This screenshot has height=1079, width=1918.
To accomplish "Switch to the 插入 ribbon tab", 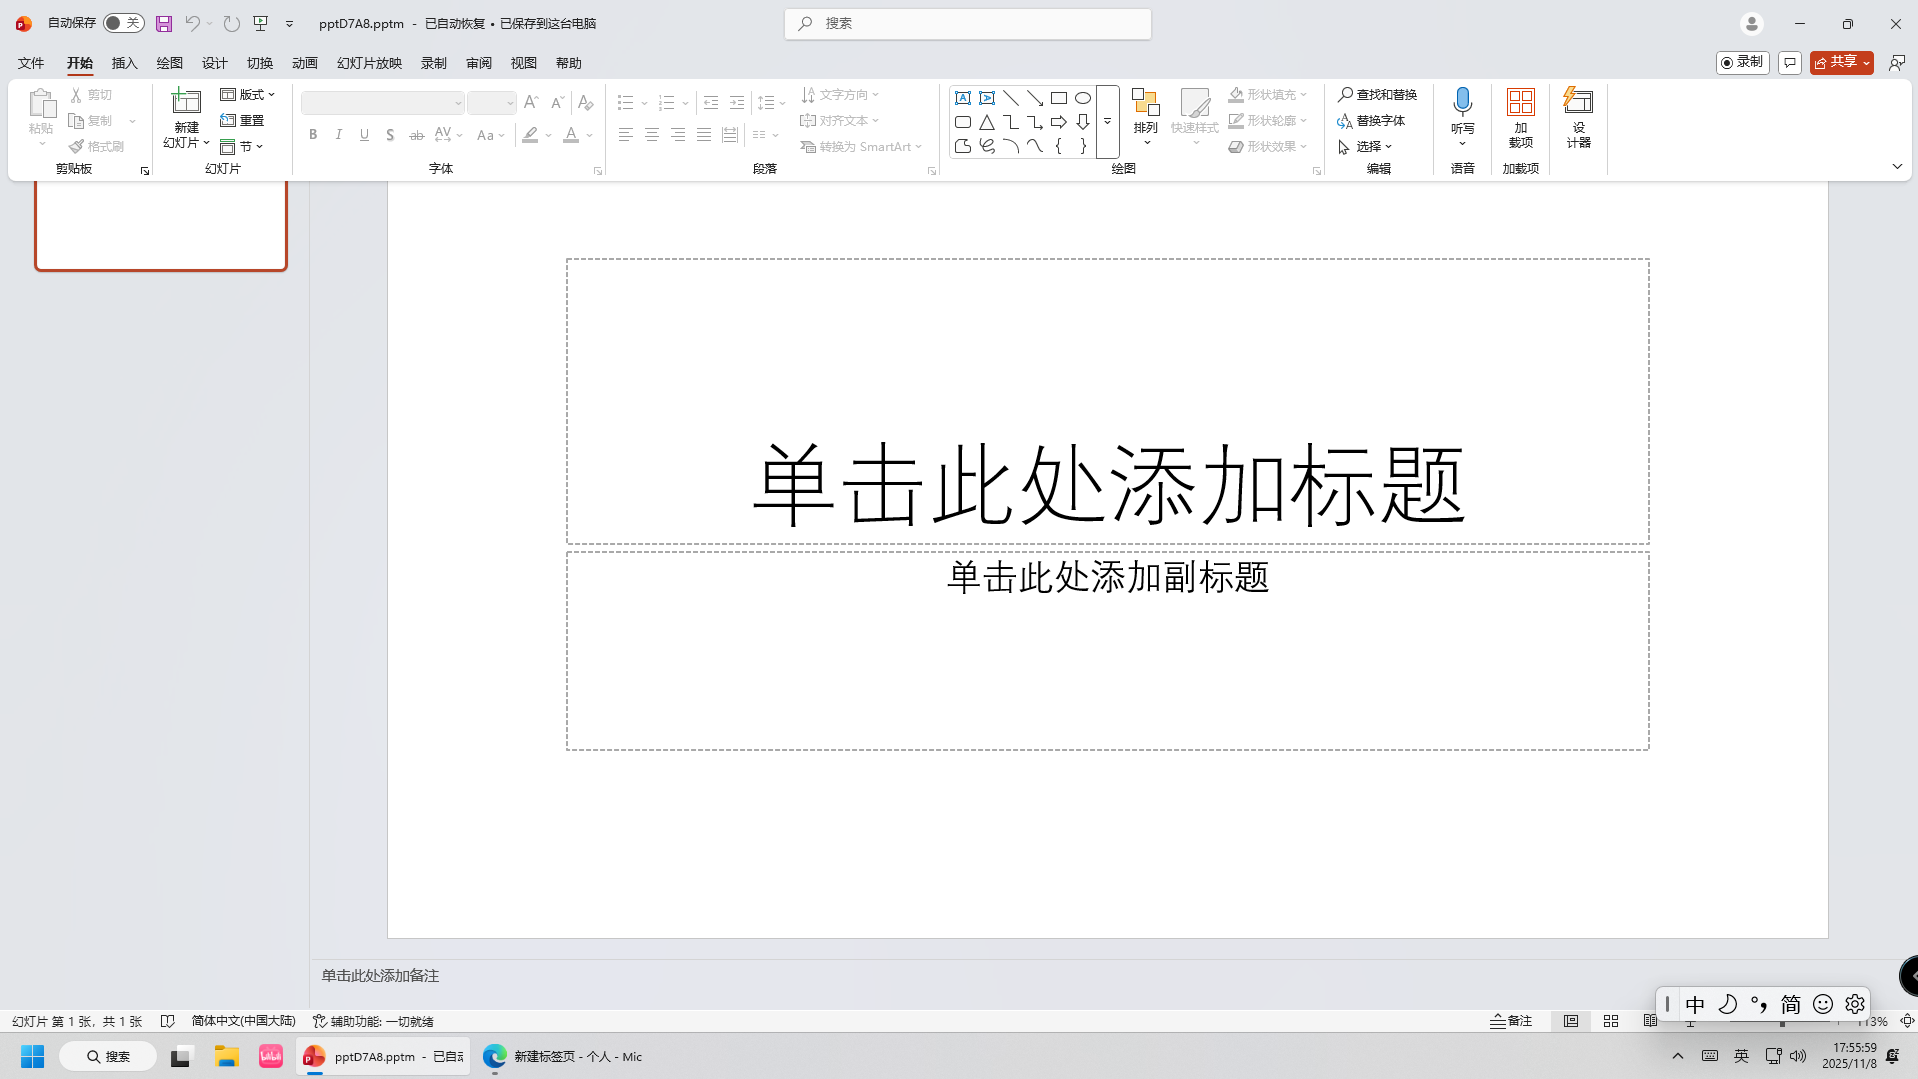I will (x=124, y=62).
